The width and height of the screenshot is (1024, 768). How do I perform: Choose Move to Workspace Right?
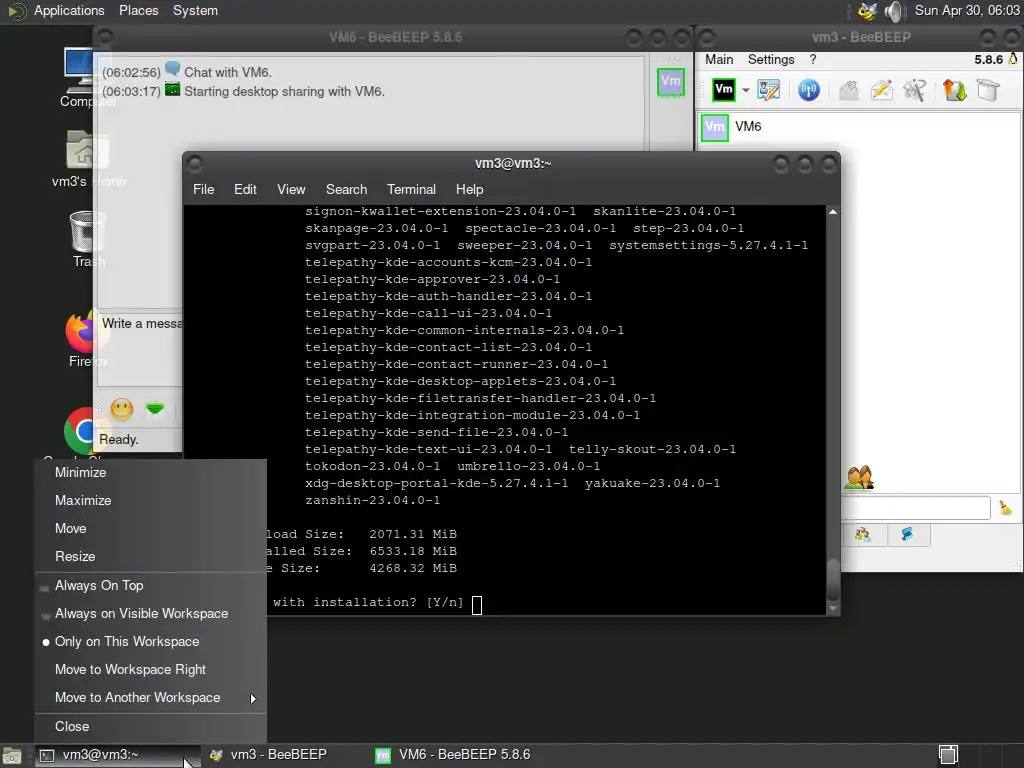pos(150,670)
